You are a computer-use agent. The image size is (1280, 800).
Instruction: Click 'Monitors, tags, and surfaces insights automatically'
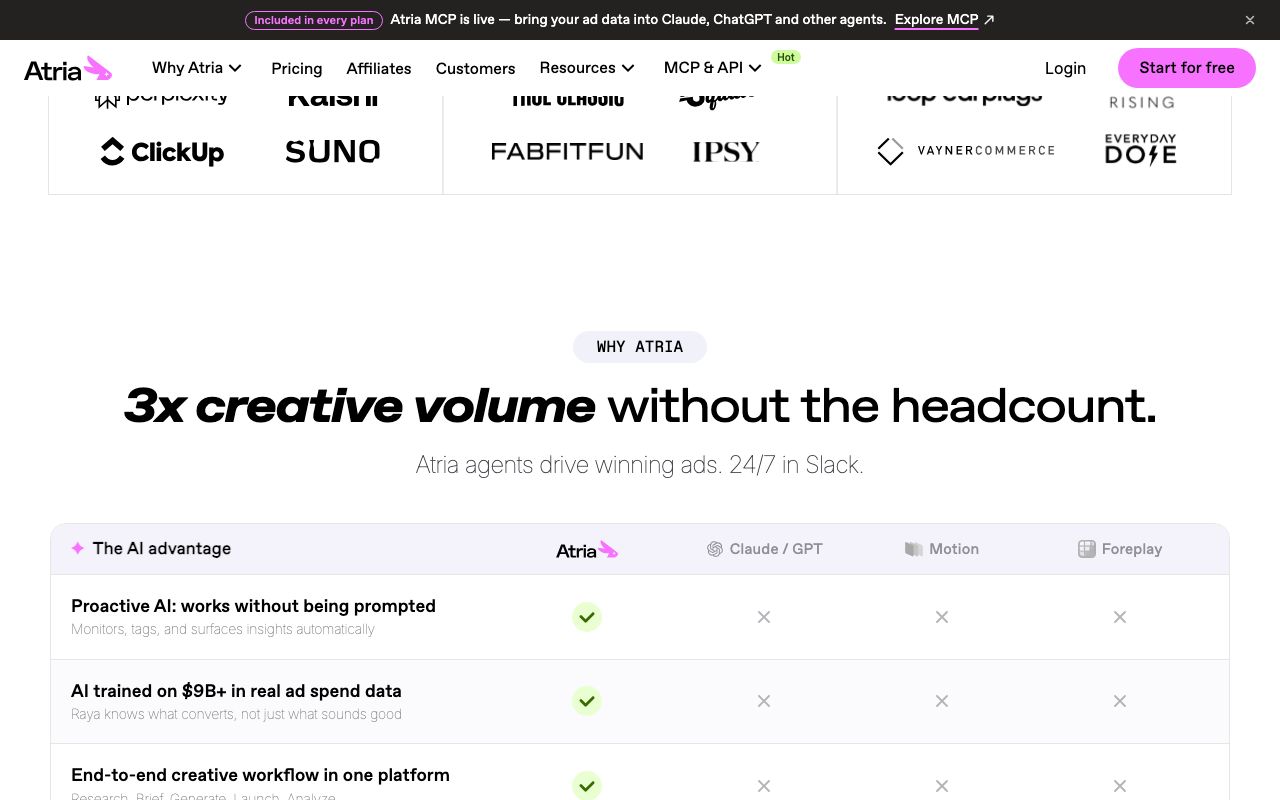point(223,629)
